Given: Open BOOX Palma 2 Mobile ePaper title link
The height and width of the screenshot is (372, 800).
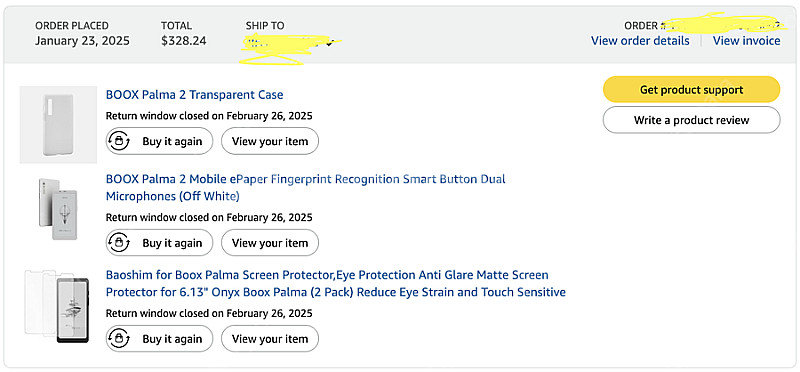Looking at the screenshot, I should point(306,187).
